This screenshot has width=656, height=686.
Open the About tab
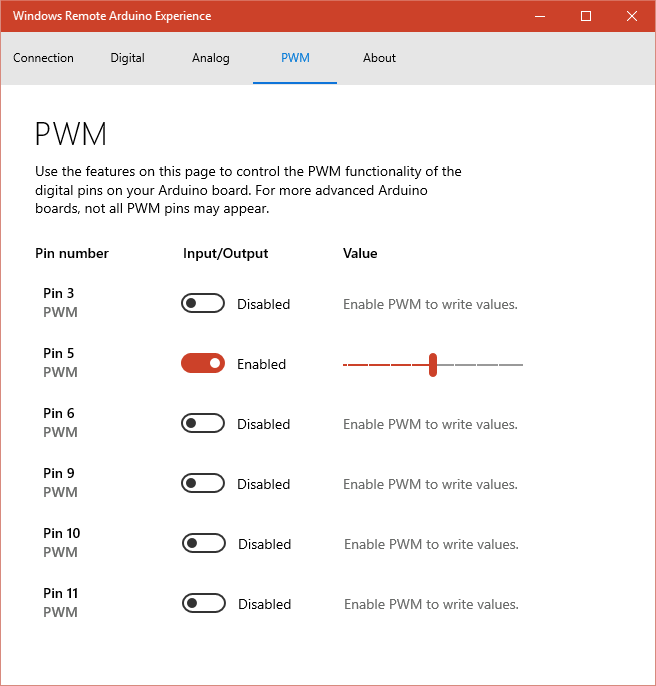[x=379, y=58]
